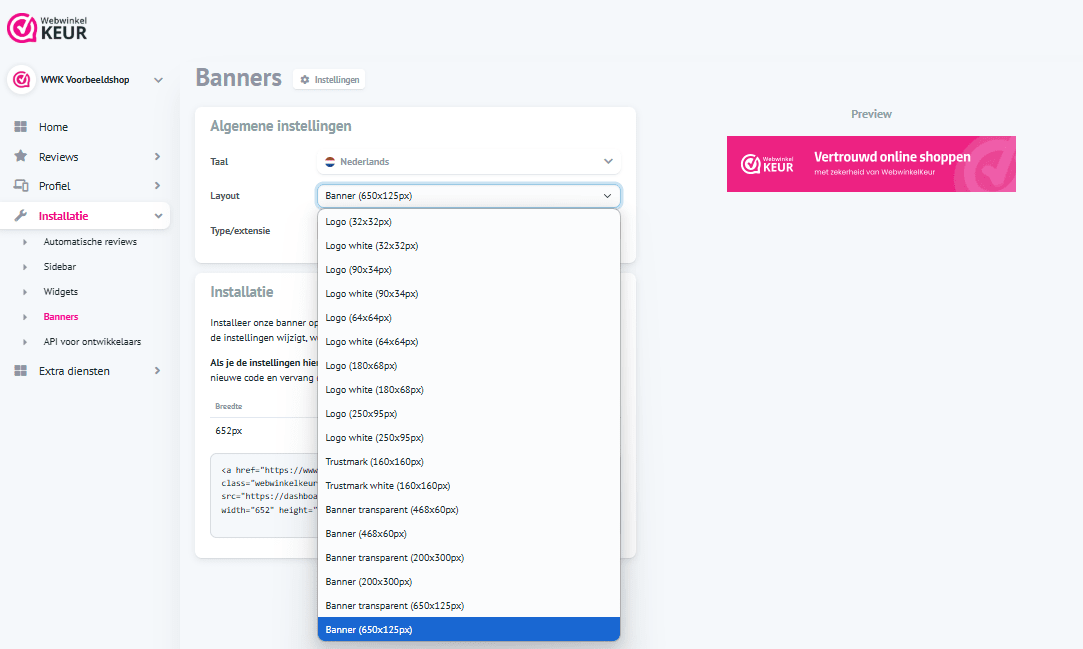
Task: Click the Extra diensten grid icon
Action: (20, 371)
